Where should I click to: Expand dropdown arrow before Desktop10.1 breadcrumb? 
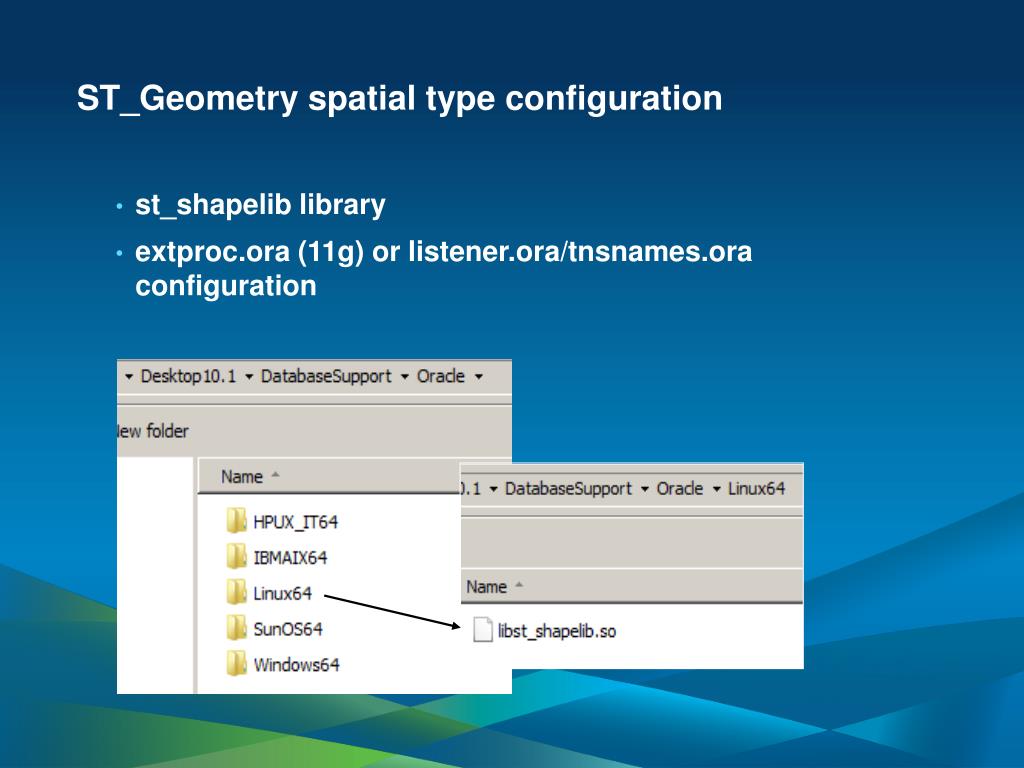click(x=129, y=377)
